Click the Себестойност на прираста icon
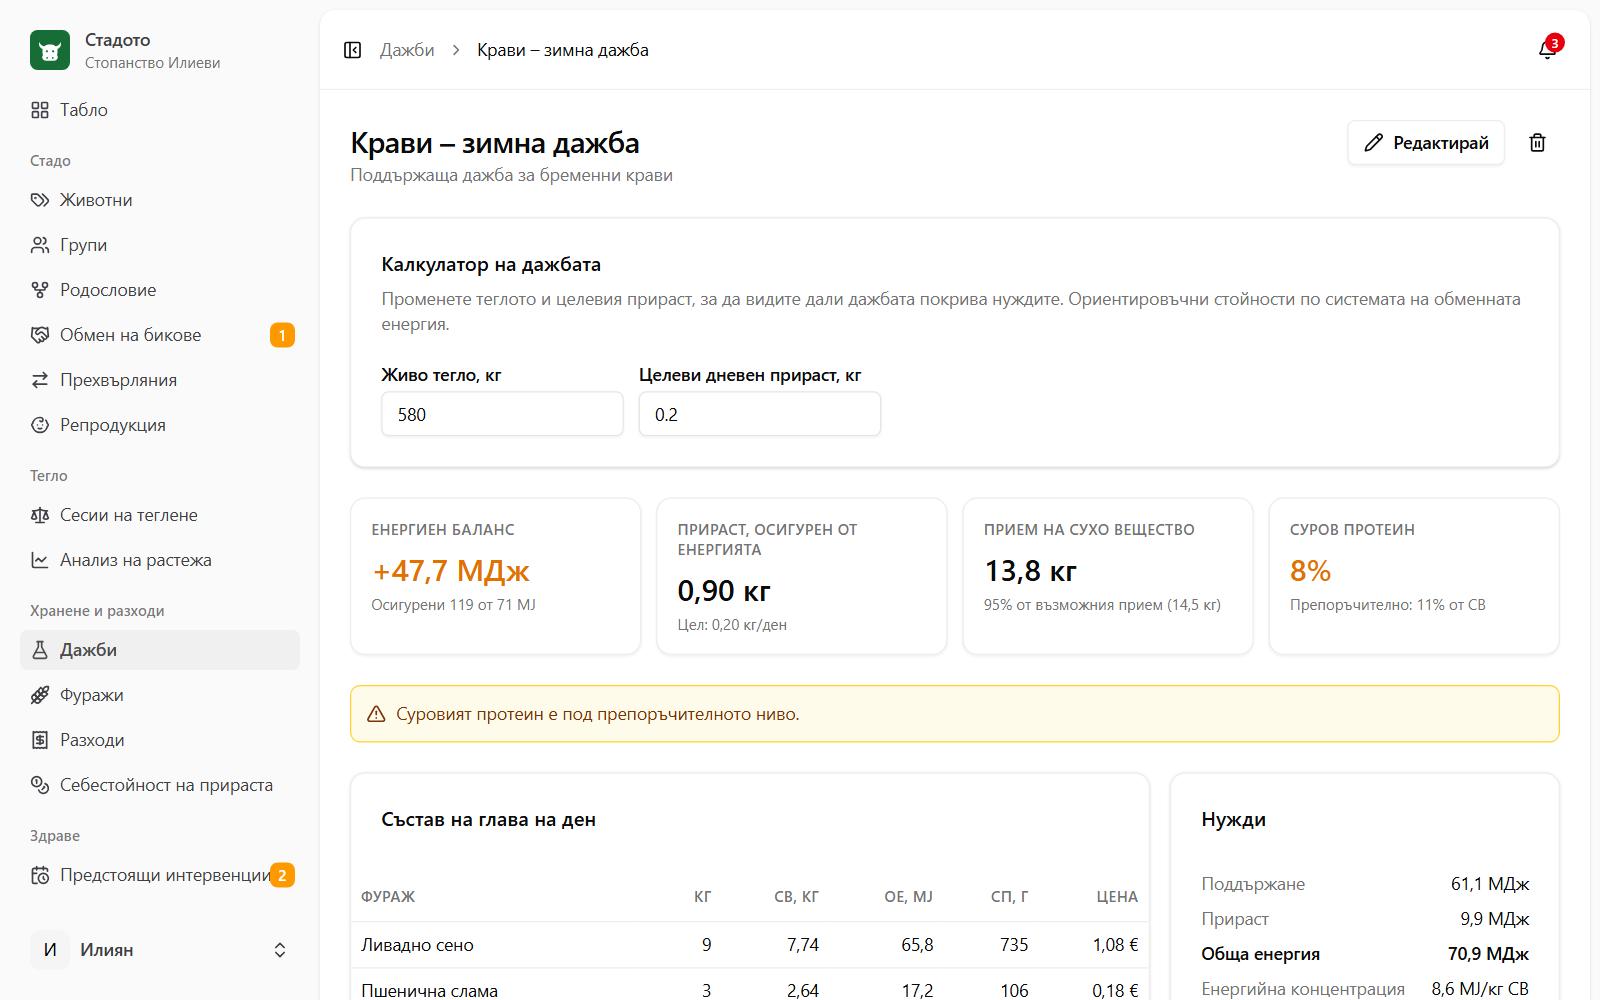This screenshot has width=1600, height=1000. 40,785
